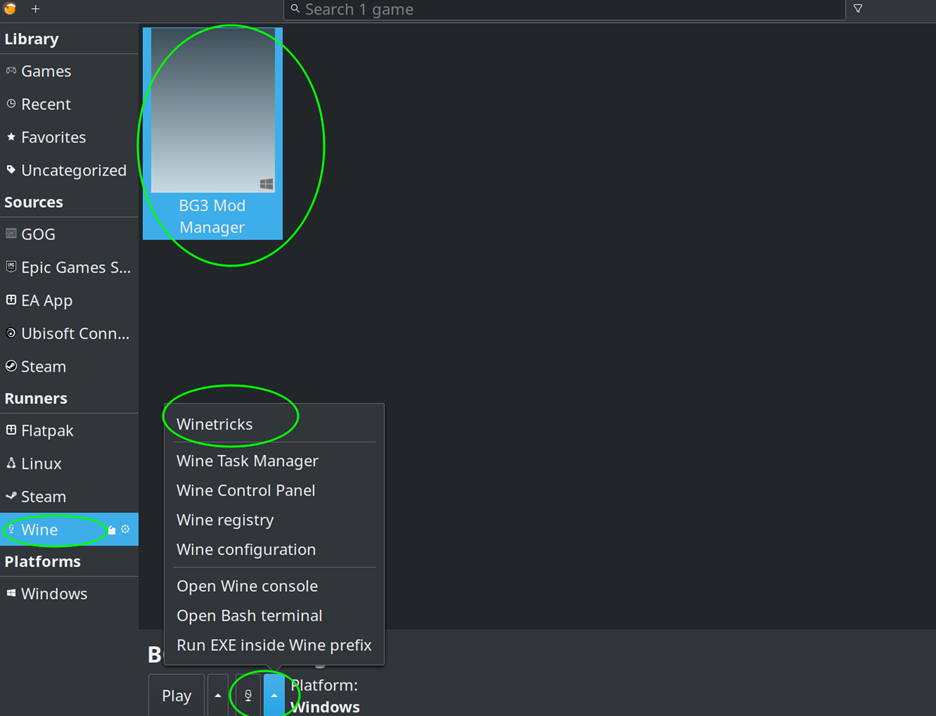Show Recent games

pos(69,104)
